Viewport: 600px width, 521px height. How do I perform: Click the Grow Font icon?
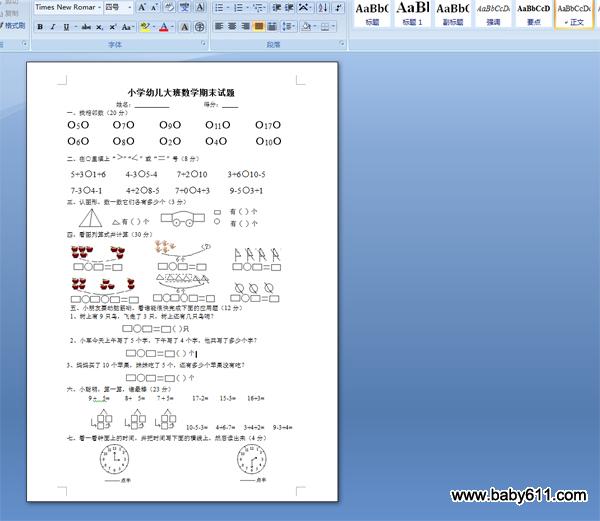[141, 7]
